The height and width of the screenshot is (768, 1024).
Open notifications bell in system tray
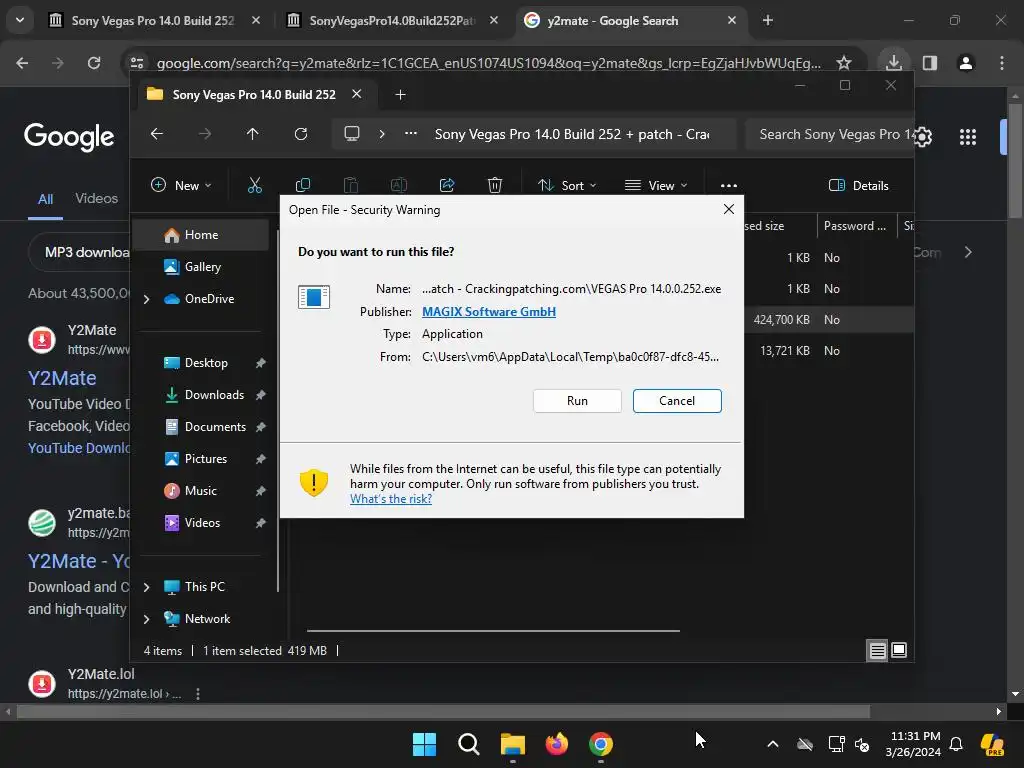956,744
